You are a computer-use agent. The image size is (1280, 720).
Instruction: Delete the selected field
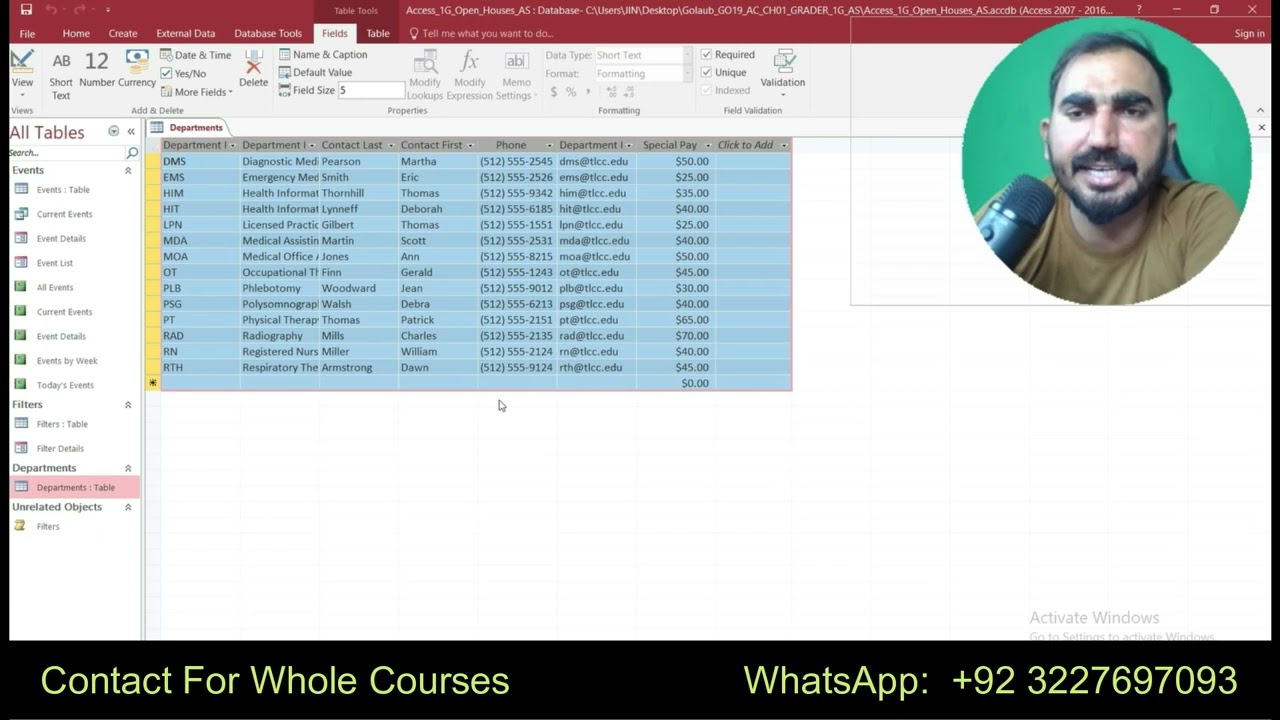point(253,69)
